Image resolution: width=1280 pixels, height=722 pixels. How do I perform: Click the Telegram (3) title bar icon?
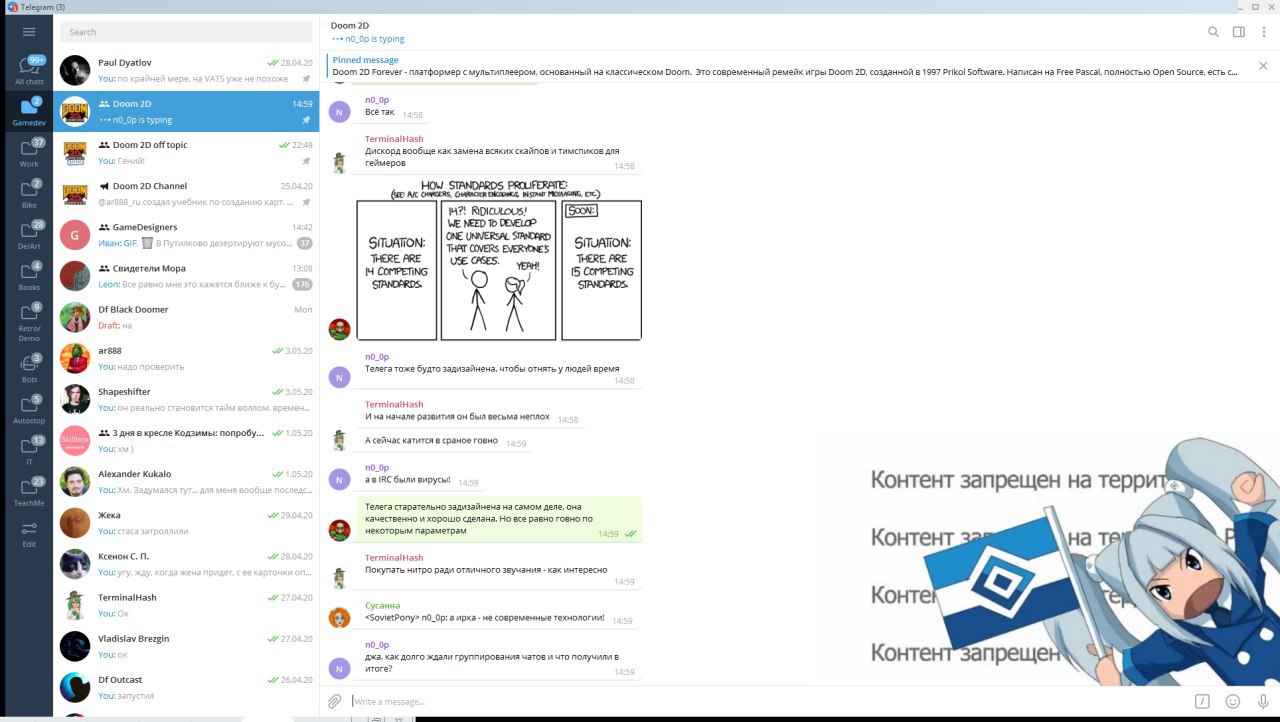pos(11,7)
